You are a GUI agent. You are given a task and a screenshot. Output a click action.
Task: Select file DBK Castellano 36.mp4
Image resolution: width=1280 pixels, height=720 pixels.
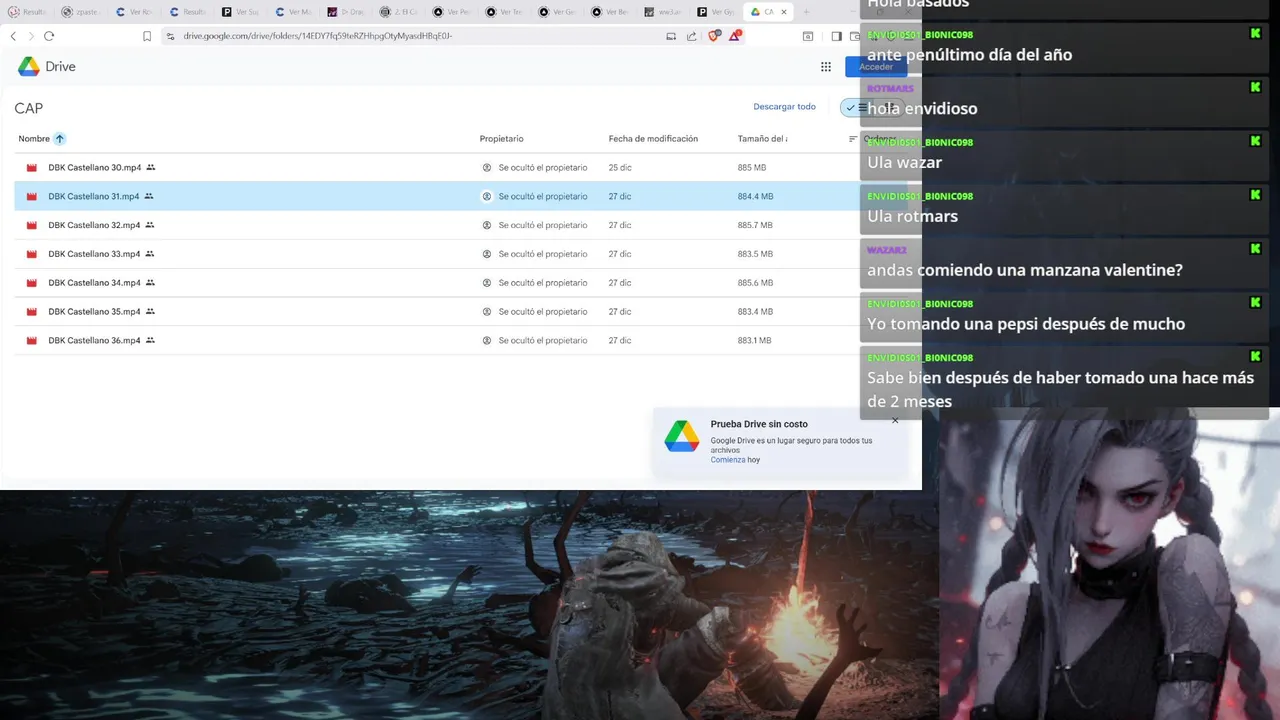[x=95, y=341]
